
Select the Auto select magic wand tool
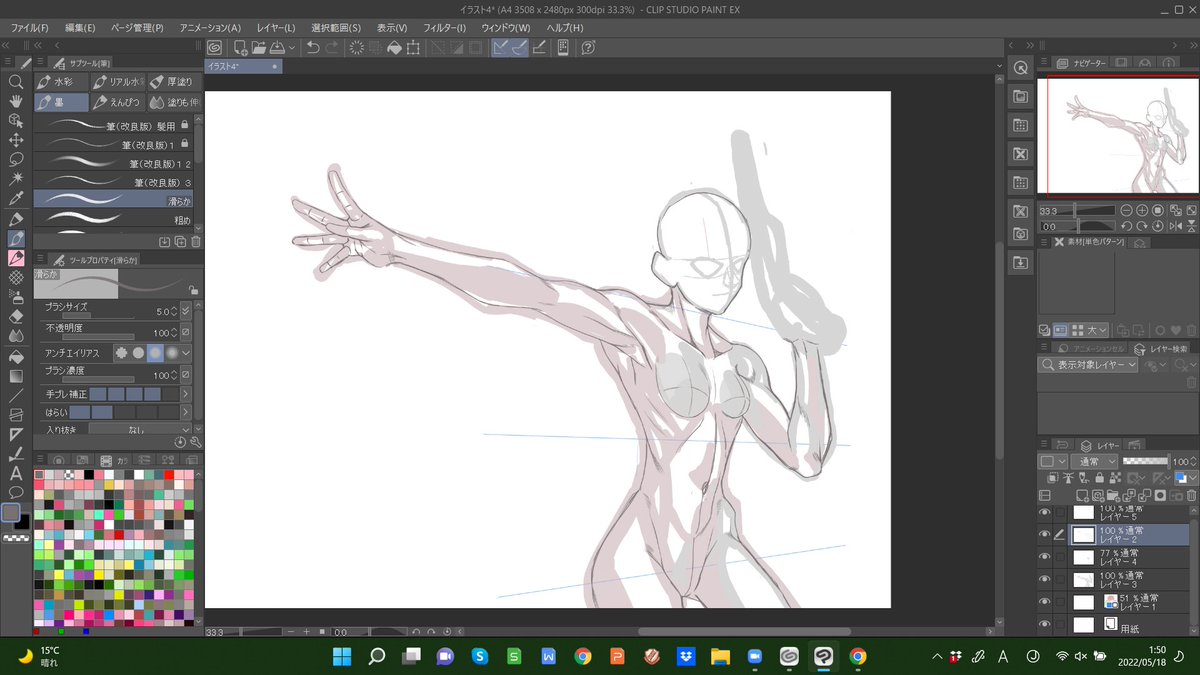16,179
